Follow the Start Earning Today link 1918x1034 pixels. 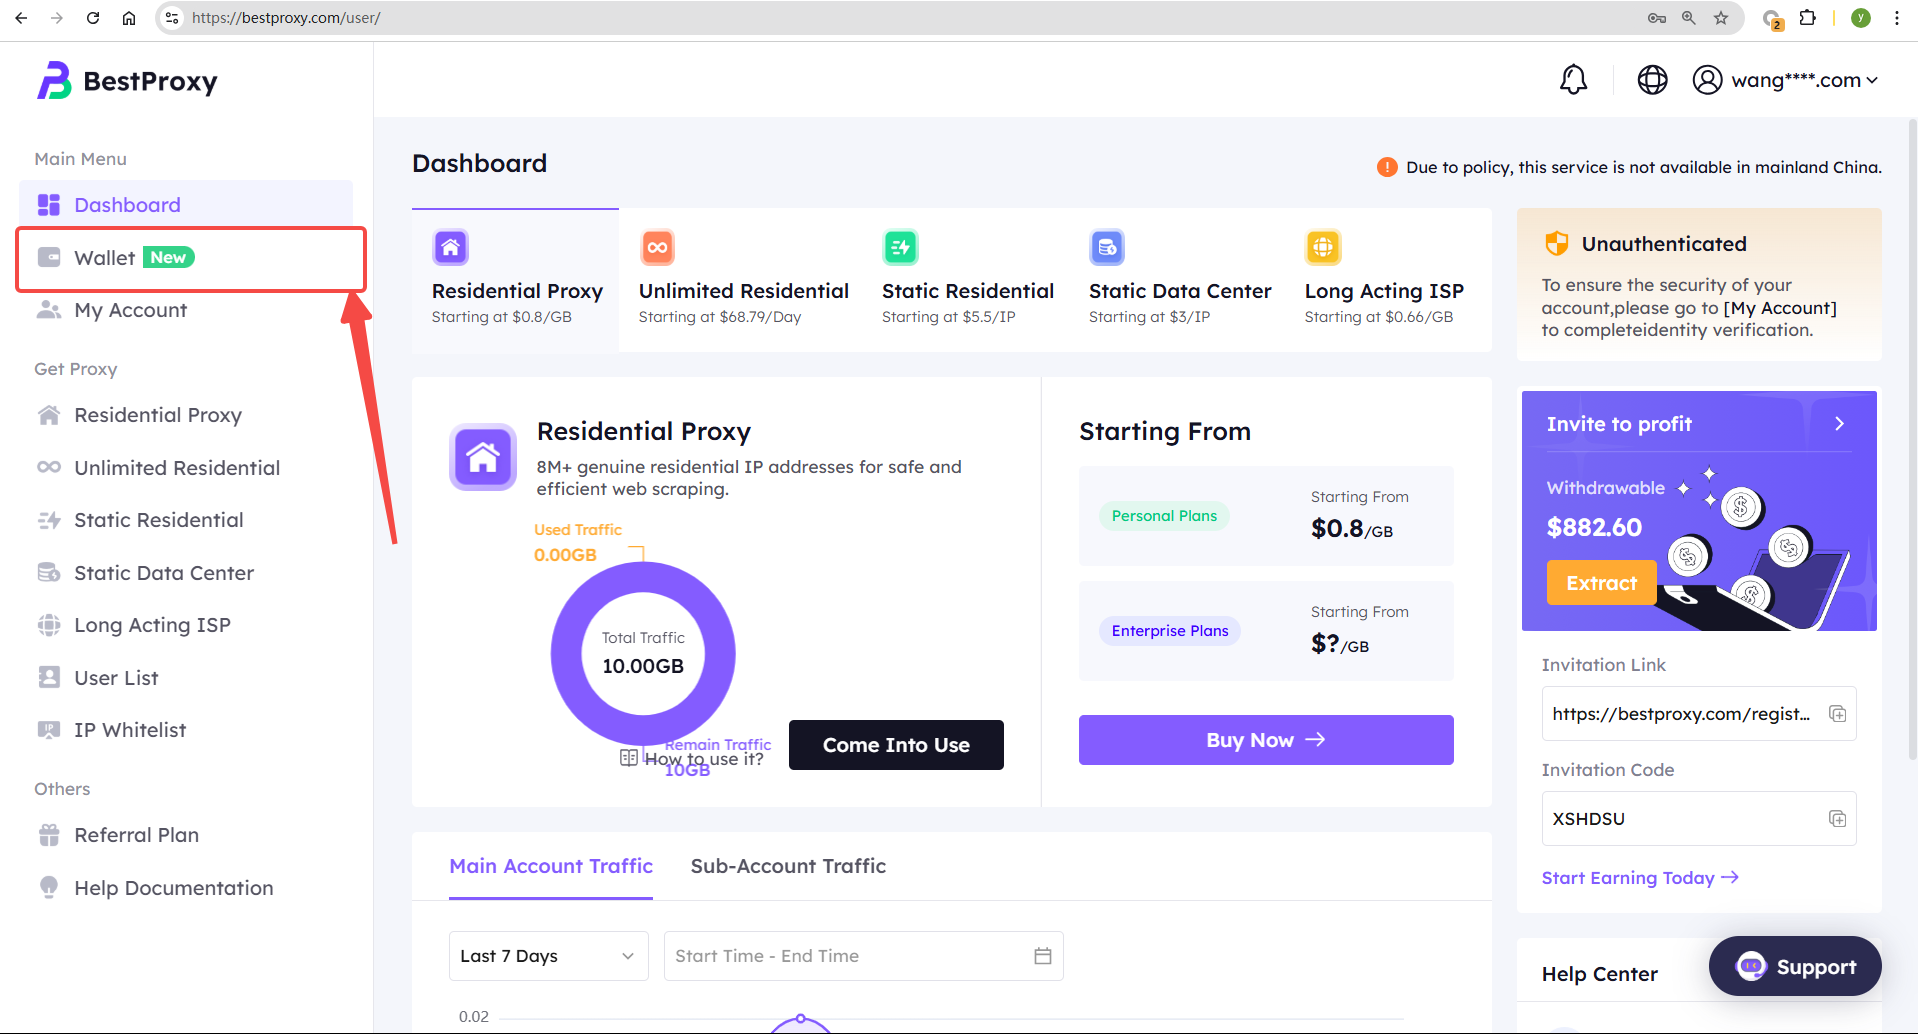tap(1640, 878)
